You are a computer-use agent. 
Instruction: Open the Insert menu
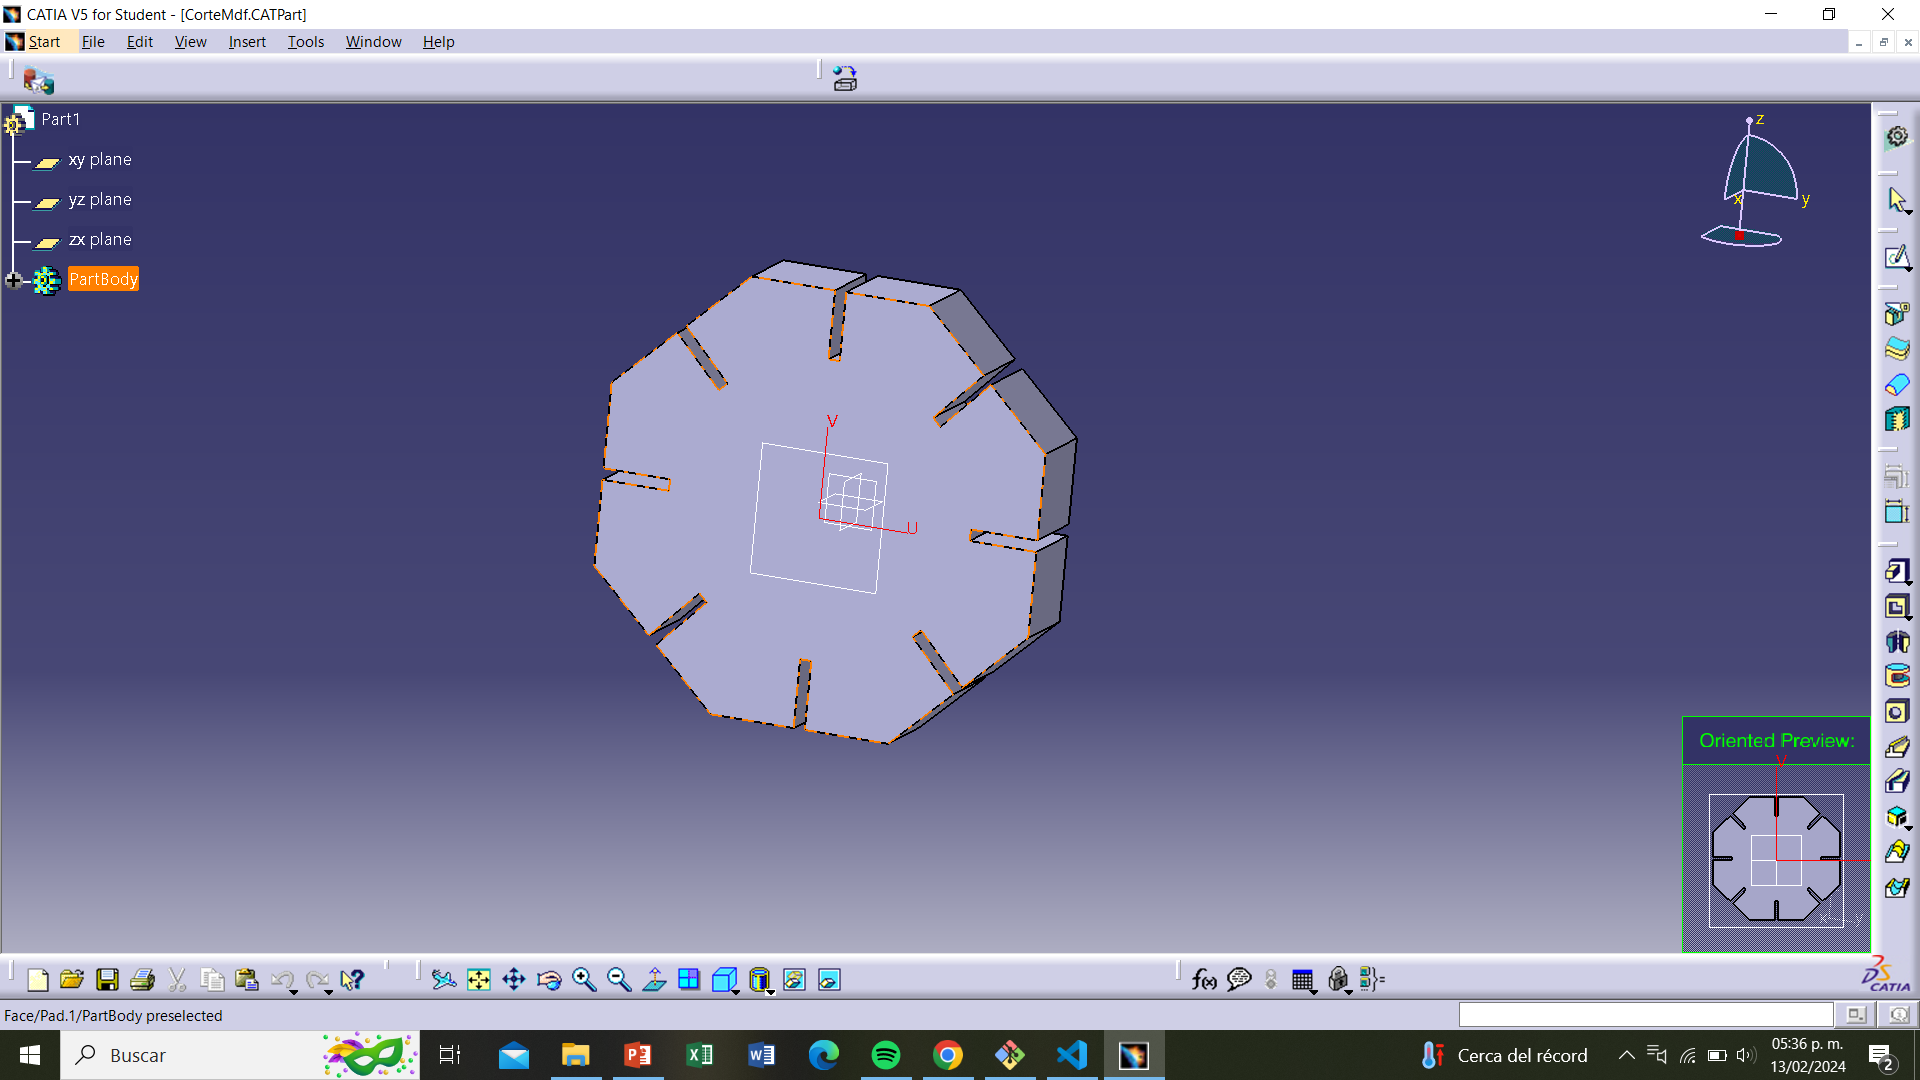247,41
